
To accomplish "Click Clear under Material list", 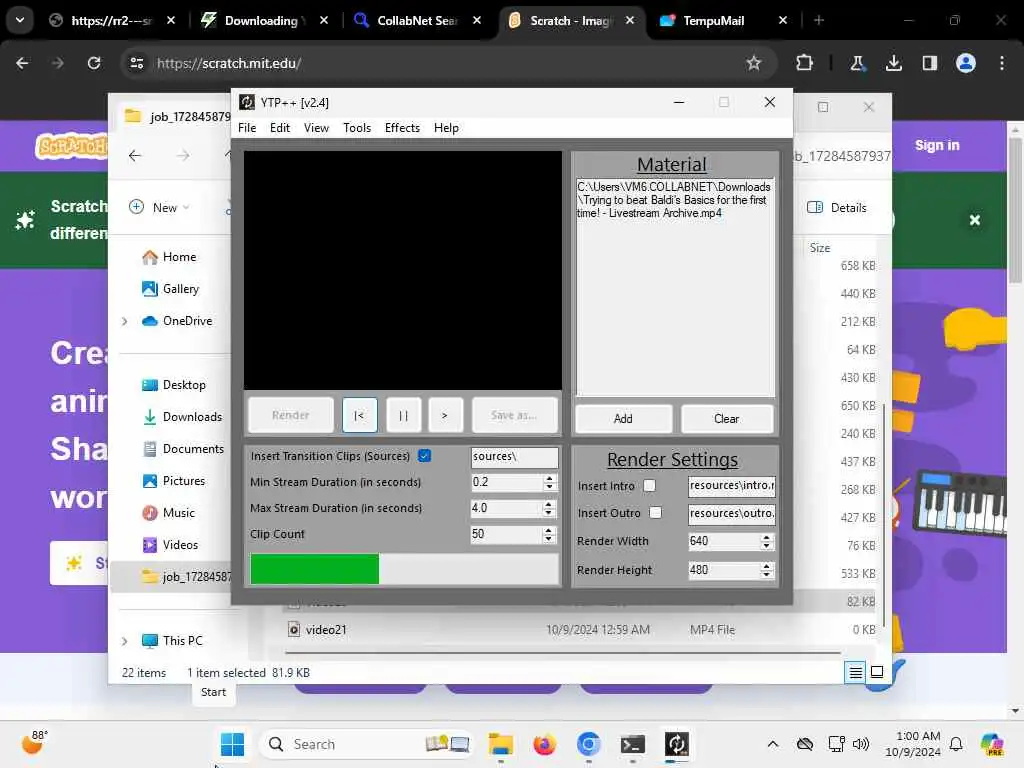I will [x=726, y=419].
